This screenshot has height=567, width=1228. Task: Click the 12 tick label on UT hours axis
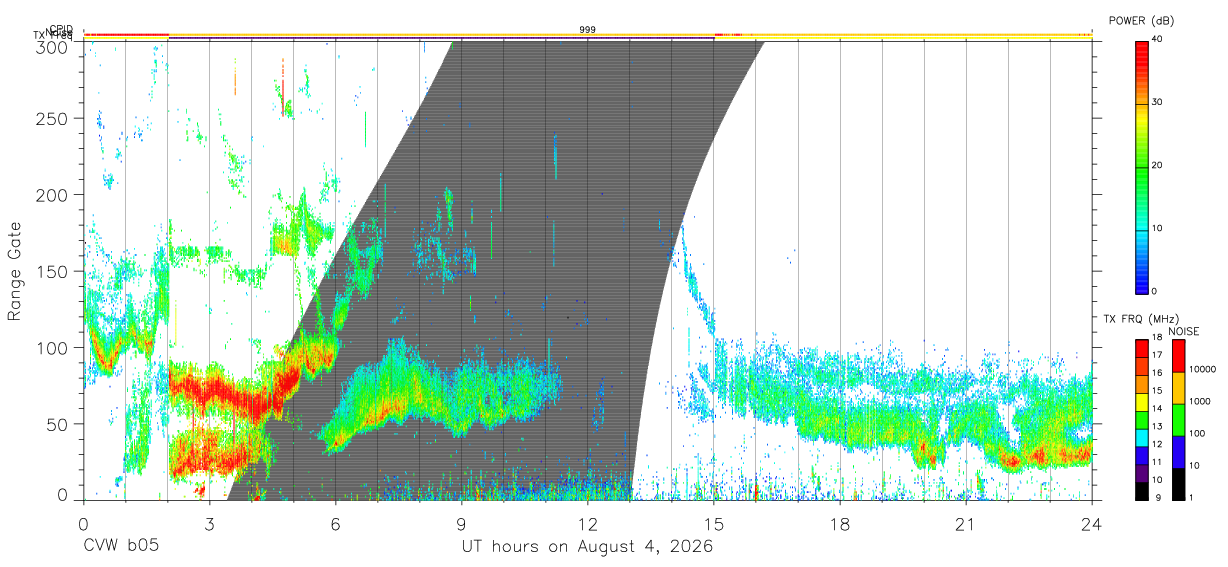point(588,524)
